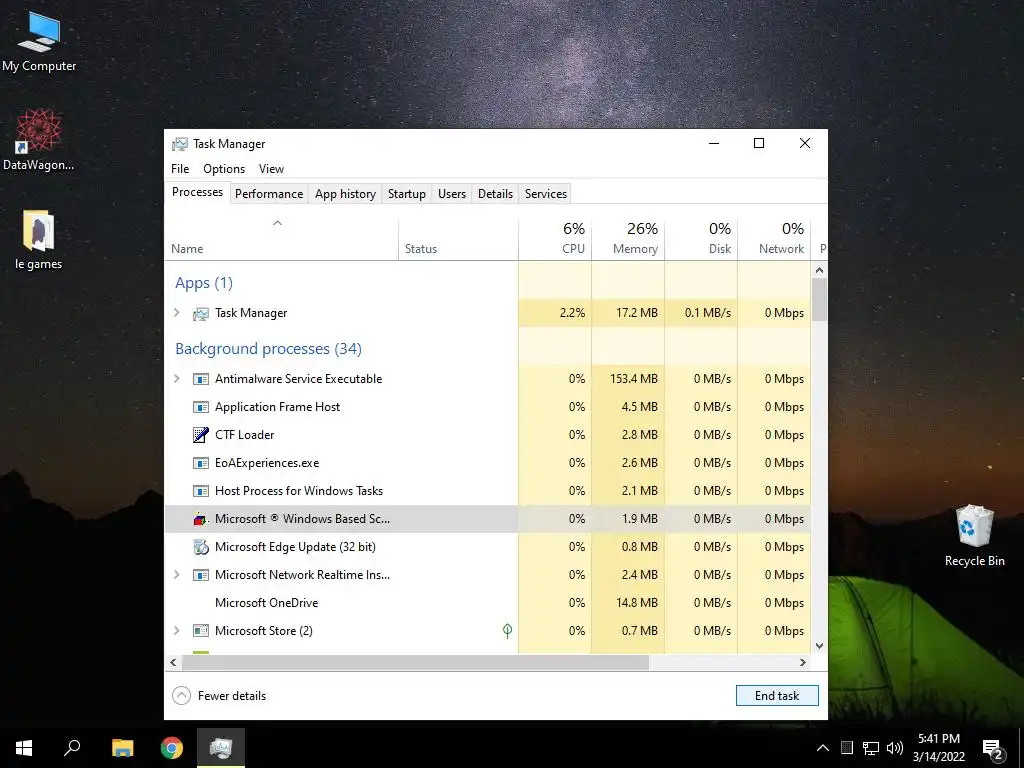This screenshot has height=768, width=1024.
Task: Click the CTF Loader pen icon
Action: click(x=200, y=435)
